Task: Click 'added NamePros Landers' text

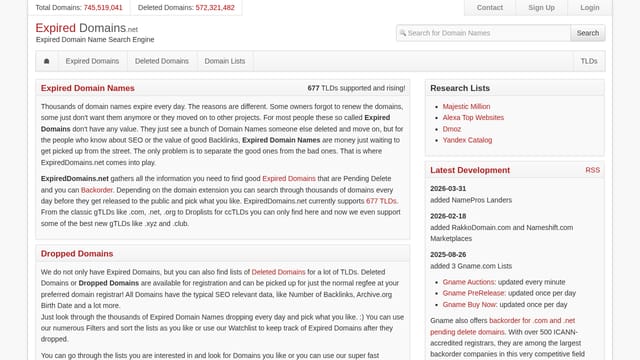Action: point(471,200)
